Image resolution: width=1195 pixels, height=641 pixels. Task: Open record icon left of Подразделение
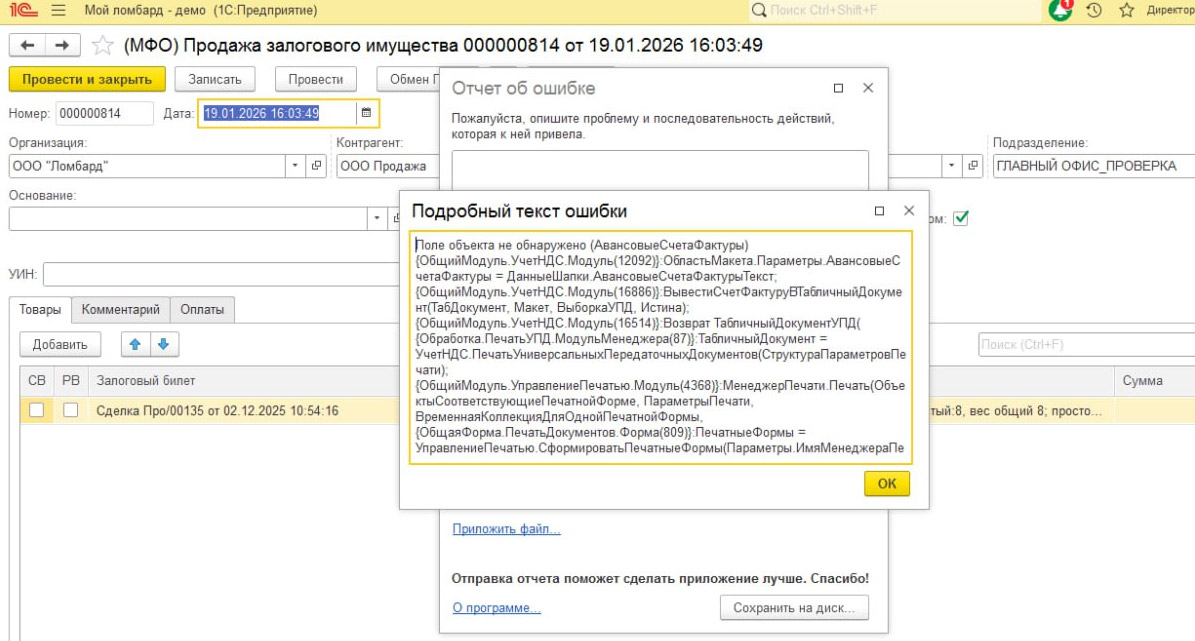click(x=972, y=165)
